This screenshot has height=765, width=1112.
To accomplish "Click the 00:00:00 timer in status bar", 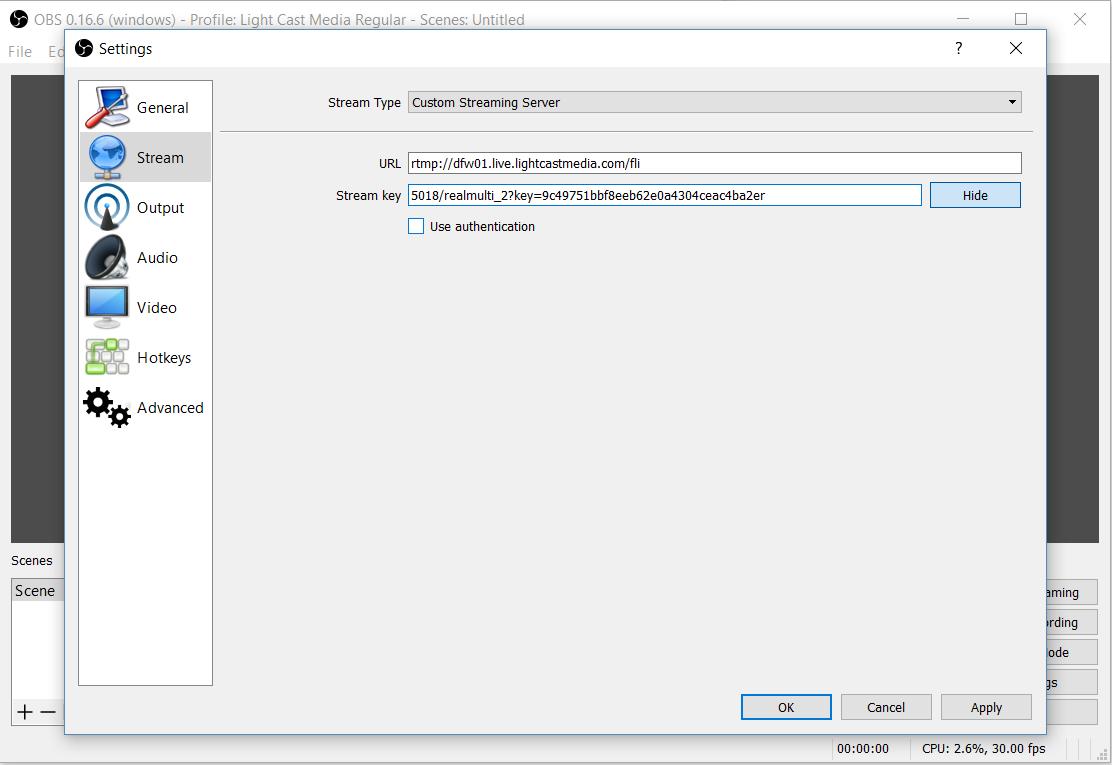I will click(862, 749).
